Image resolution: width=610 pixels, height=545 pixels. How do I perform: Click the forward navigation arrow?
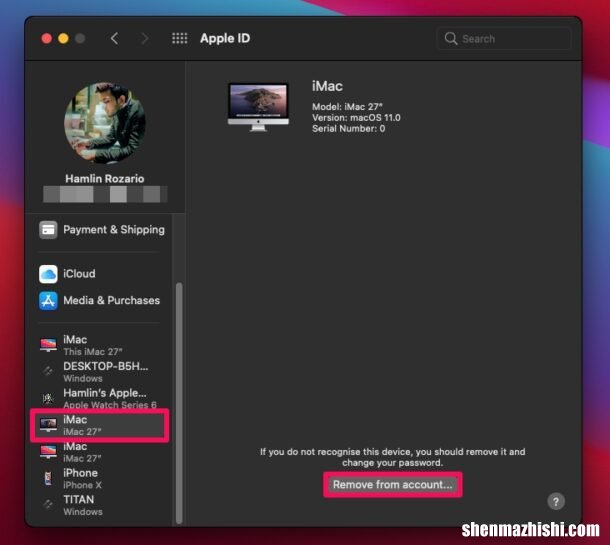coord(144,39)
